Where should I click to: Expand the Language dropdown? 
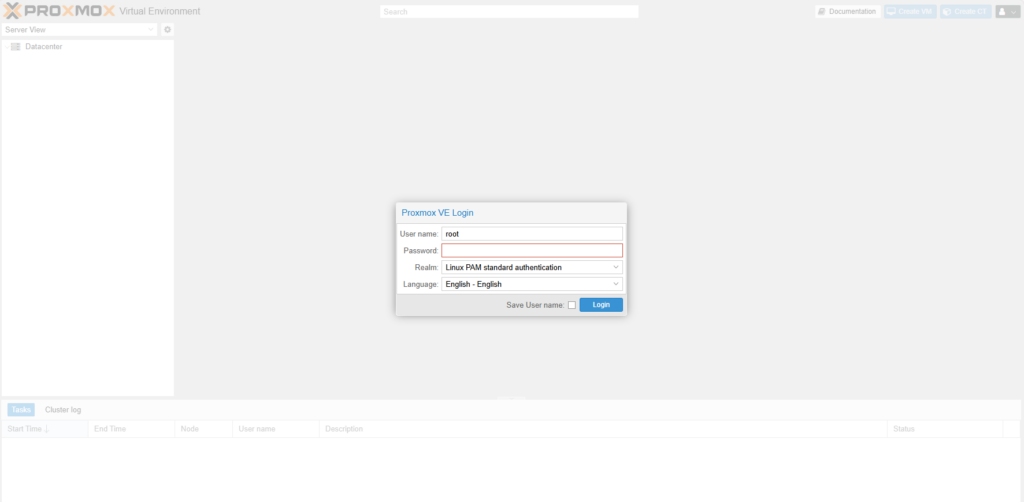[x=532, y=284]
